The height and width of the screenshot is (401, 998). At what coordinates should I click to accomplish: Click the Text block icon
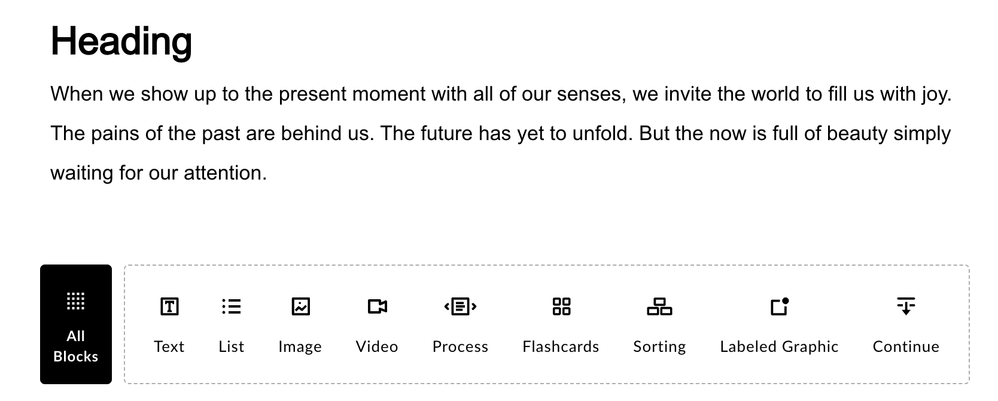pos(169,306)
